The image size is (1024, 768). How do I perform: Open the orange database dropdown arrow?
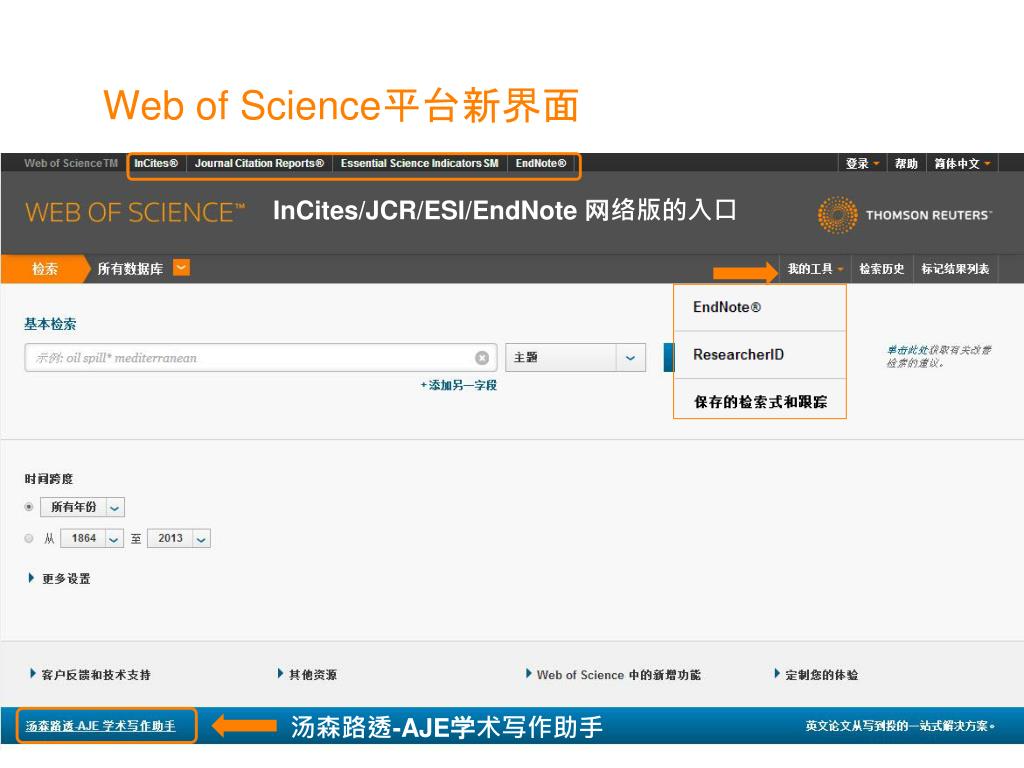[182, 268]
